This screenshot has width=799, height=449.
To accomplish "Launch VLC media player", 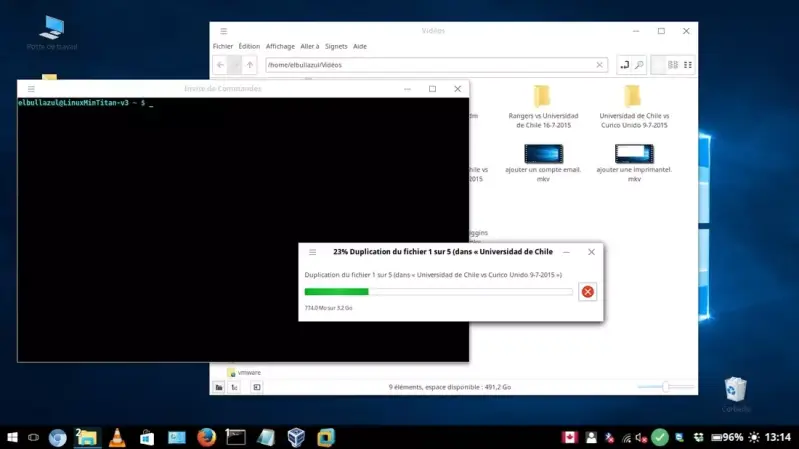I will pos(117,437).
